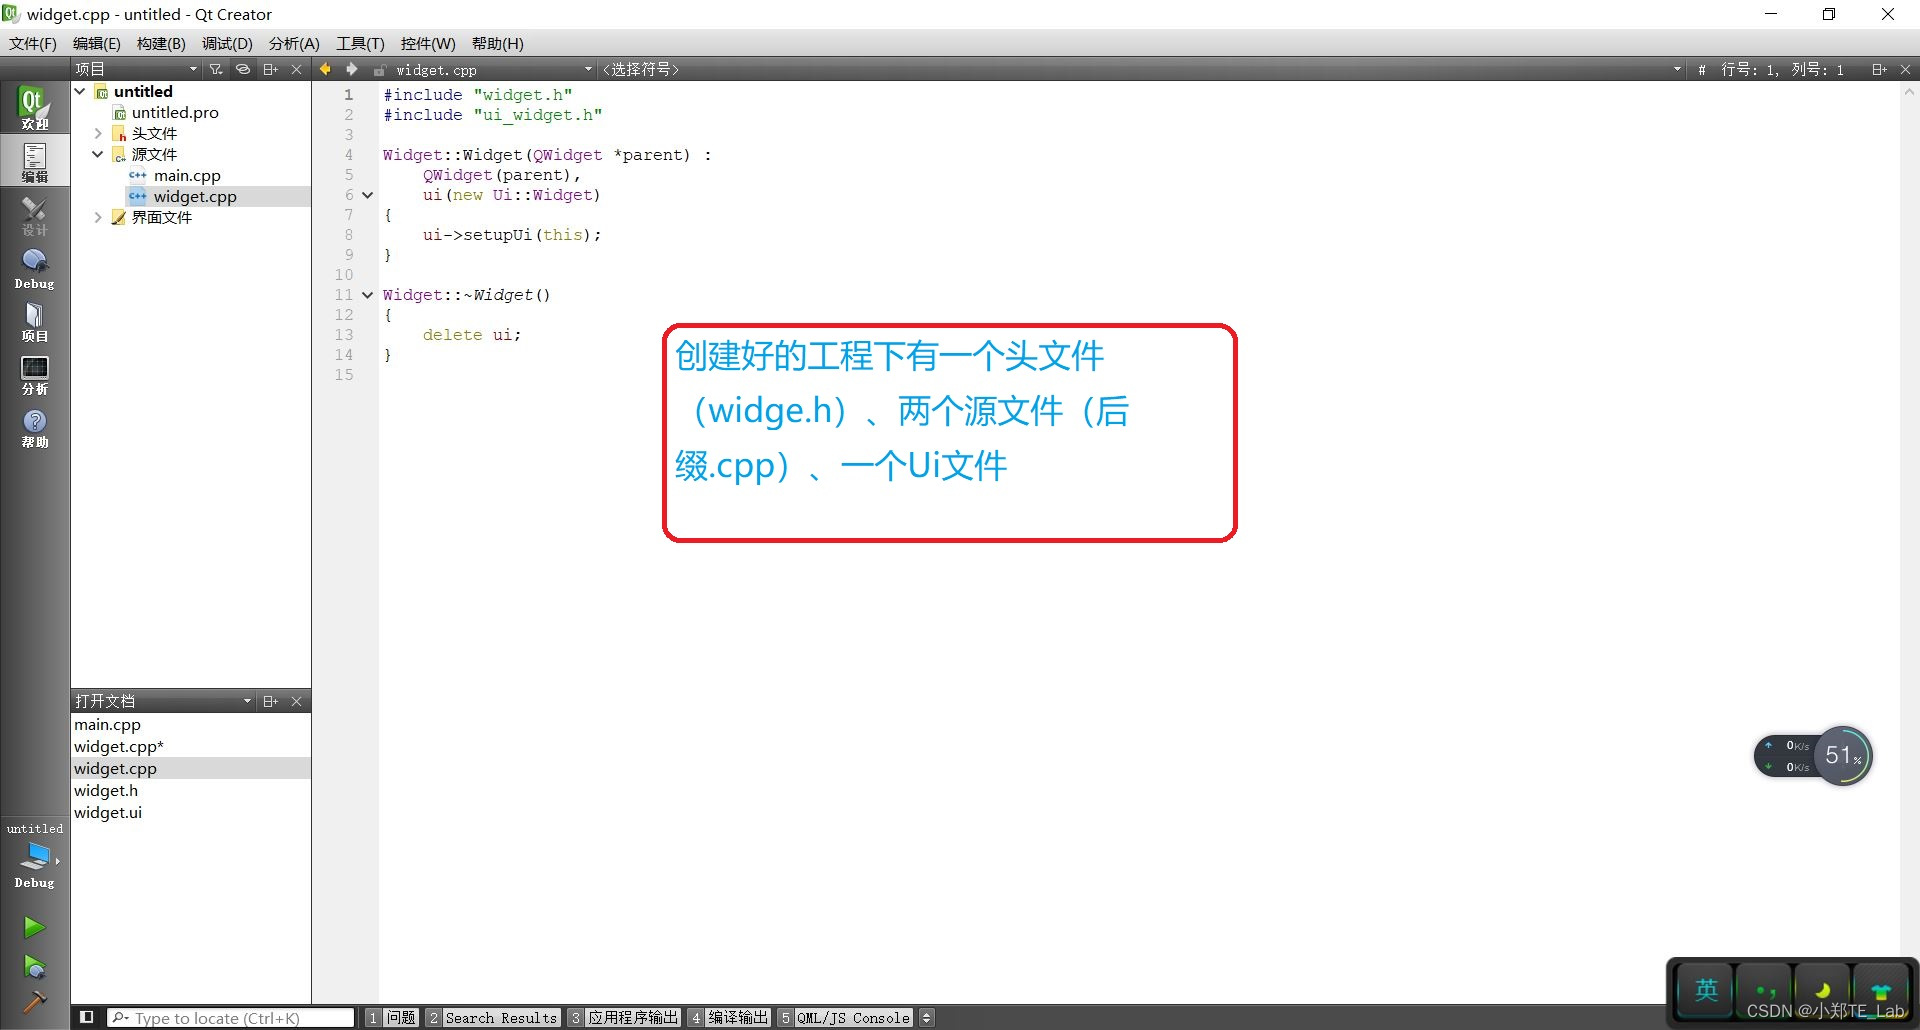Image resolution: width=1920 pixels, height=1030 pixels.
Task: Open the 调试(D) menu
Action: pyautogui.click(x=227, y=43)
